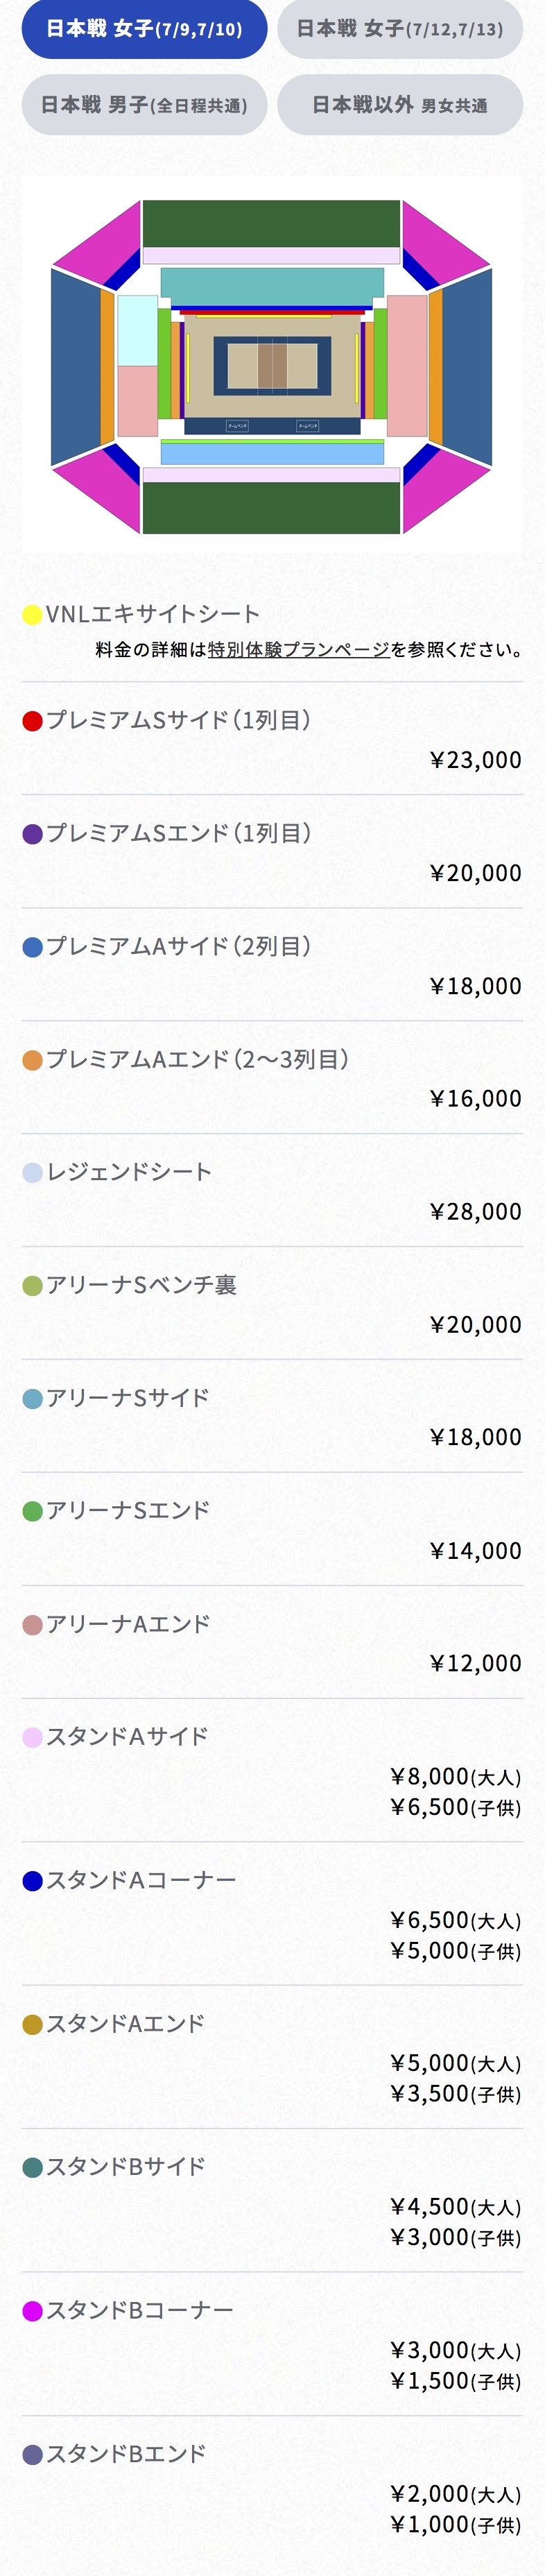Click the orange プレミアムAエンド legend dot
Viewport: 545px width, 2576px height.
(32, 1059)
